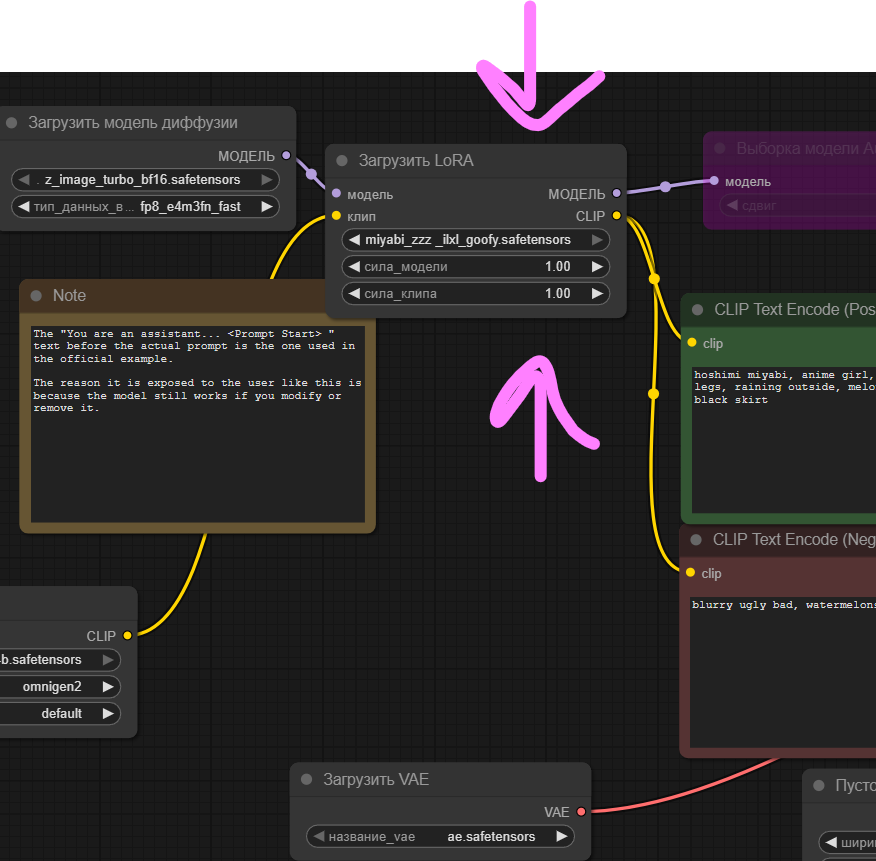Click CLIP output socket on Загрузить LoRA
Image resolution: width=876 pixels, height=861 pixels.
616,215
